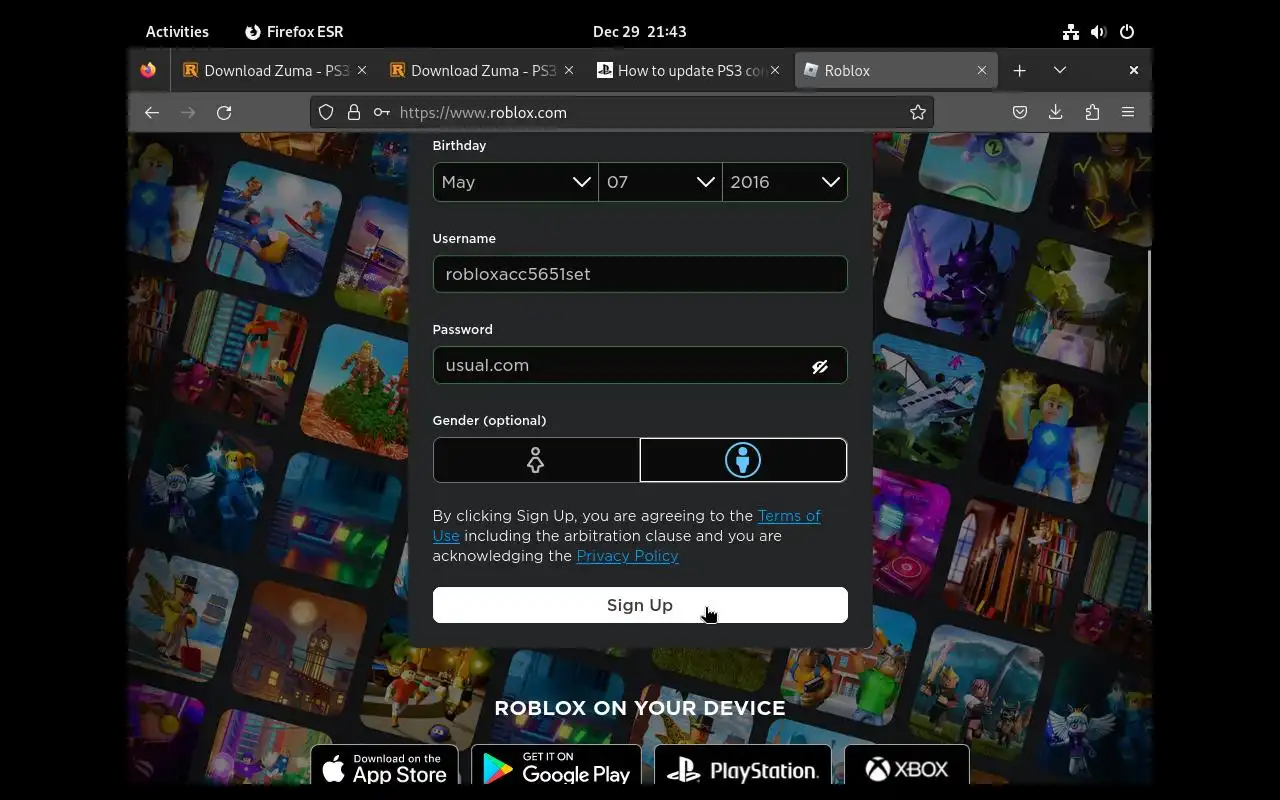
Task: Open the tracking protection shield icon
Action: (326, 112)
